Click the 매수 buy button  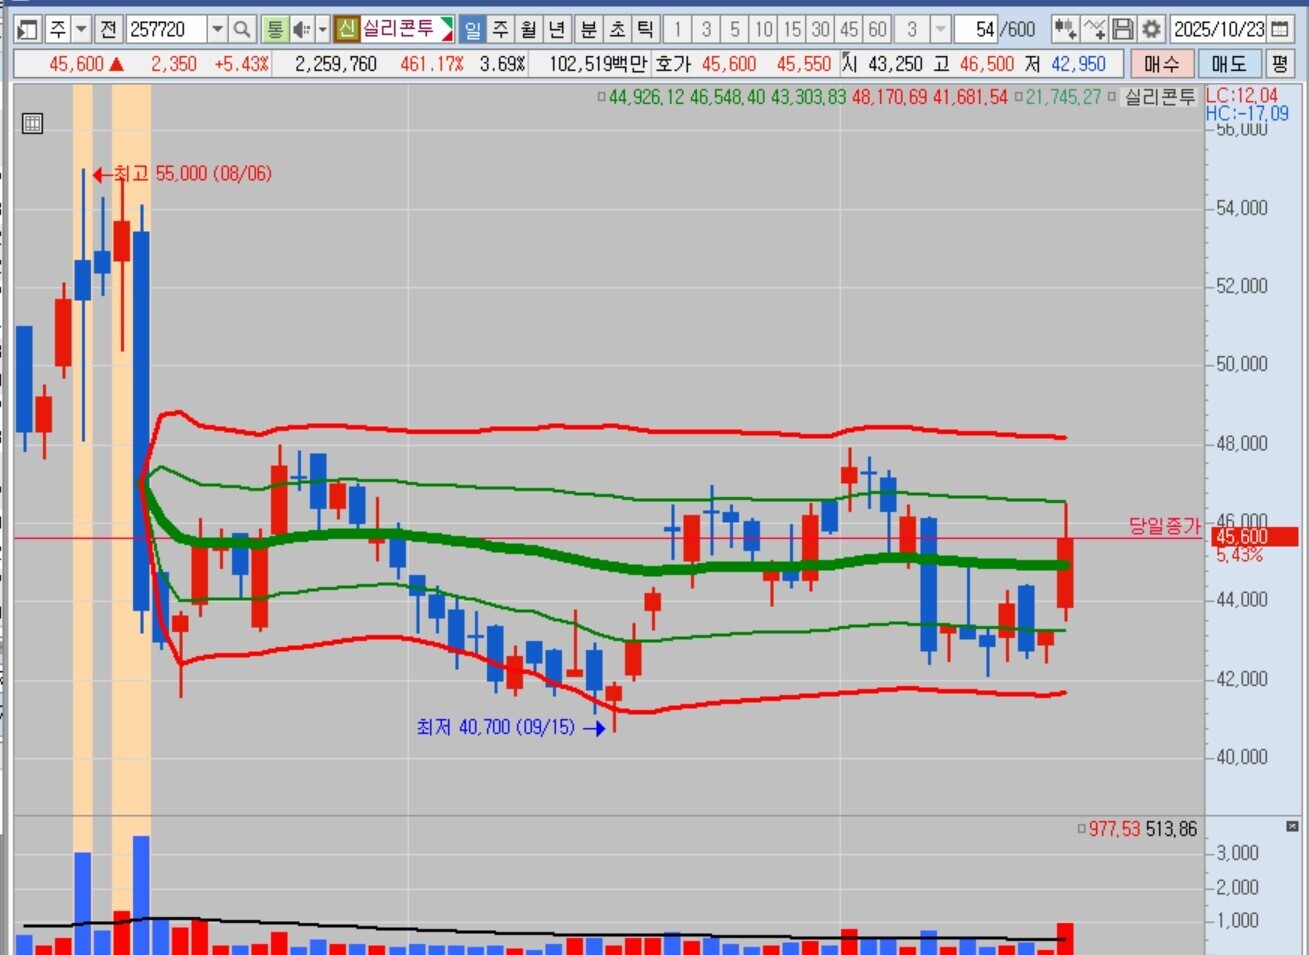(x=1162, y=64)
